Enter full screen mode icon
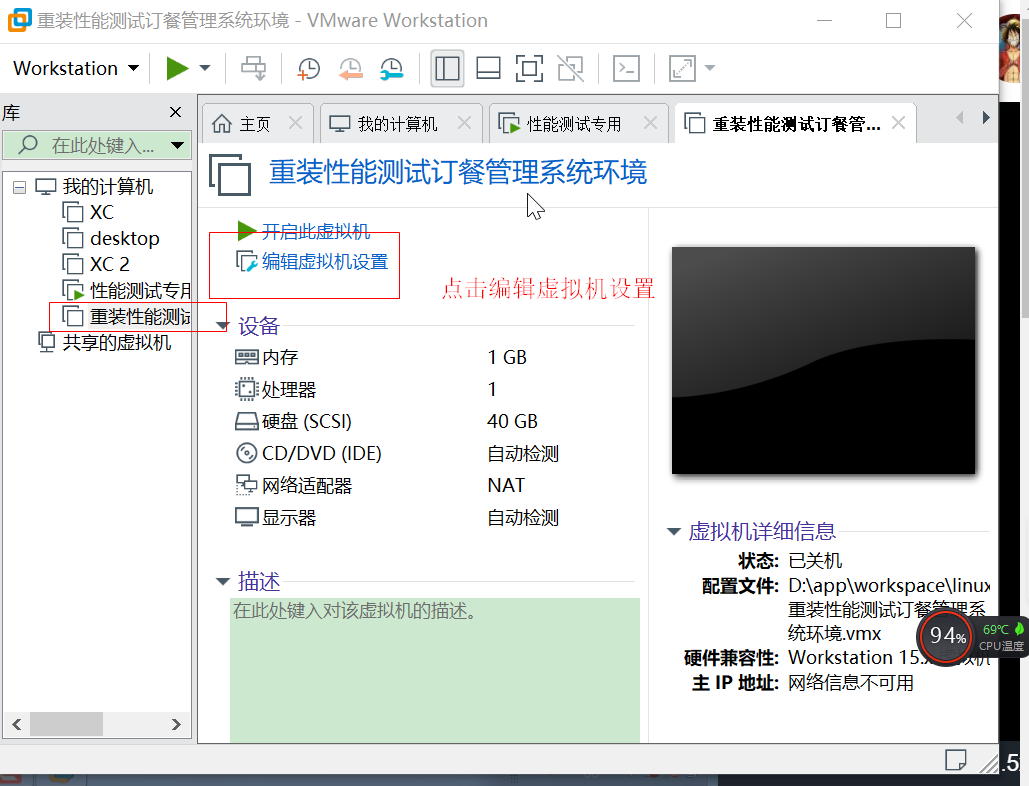This screenshot has width=1029, height=786. coord(529,68)
